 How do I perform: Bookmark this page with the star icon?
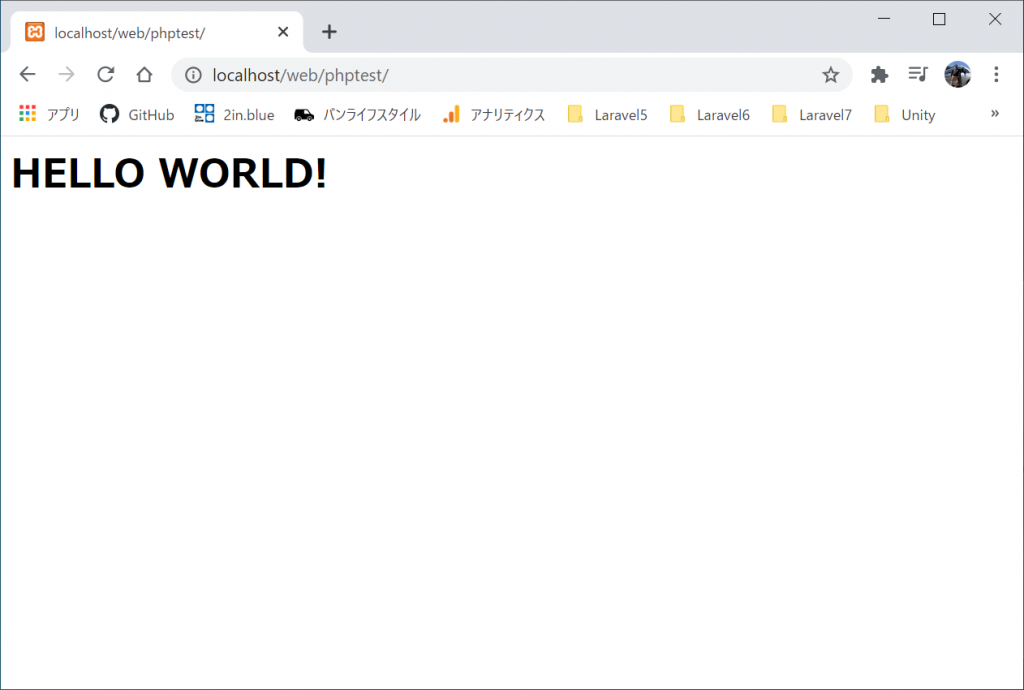click(830, 75)
